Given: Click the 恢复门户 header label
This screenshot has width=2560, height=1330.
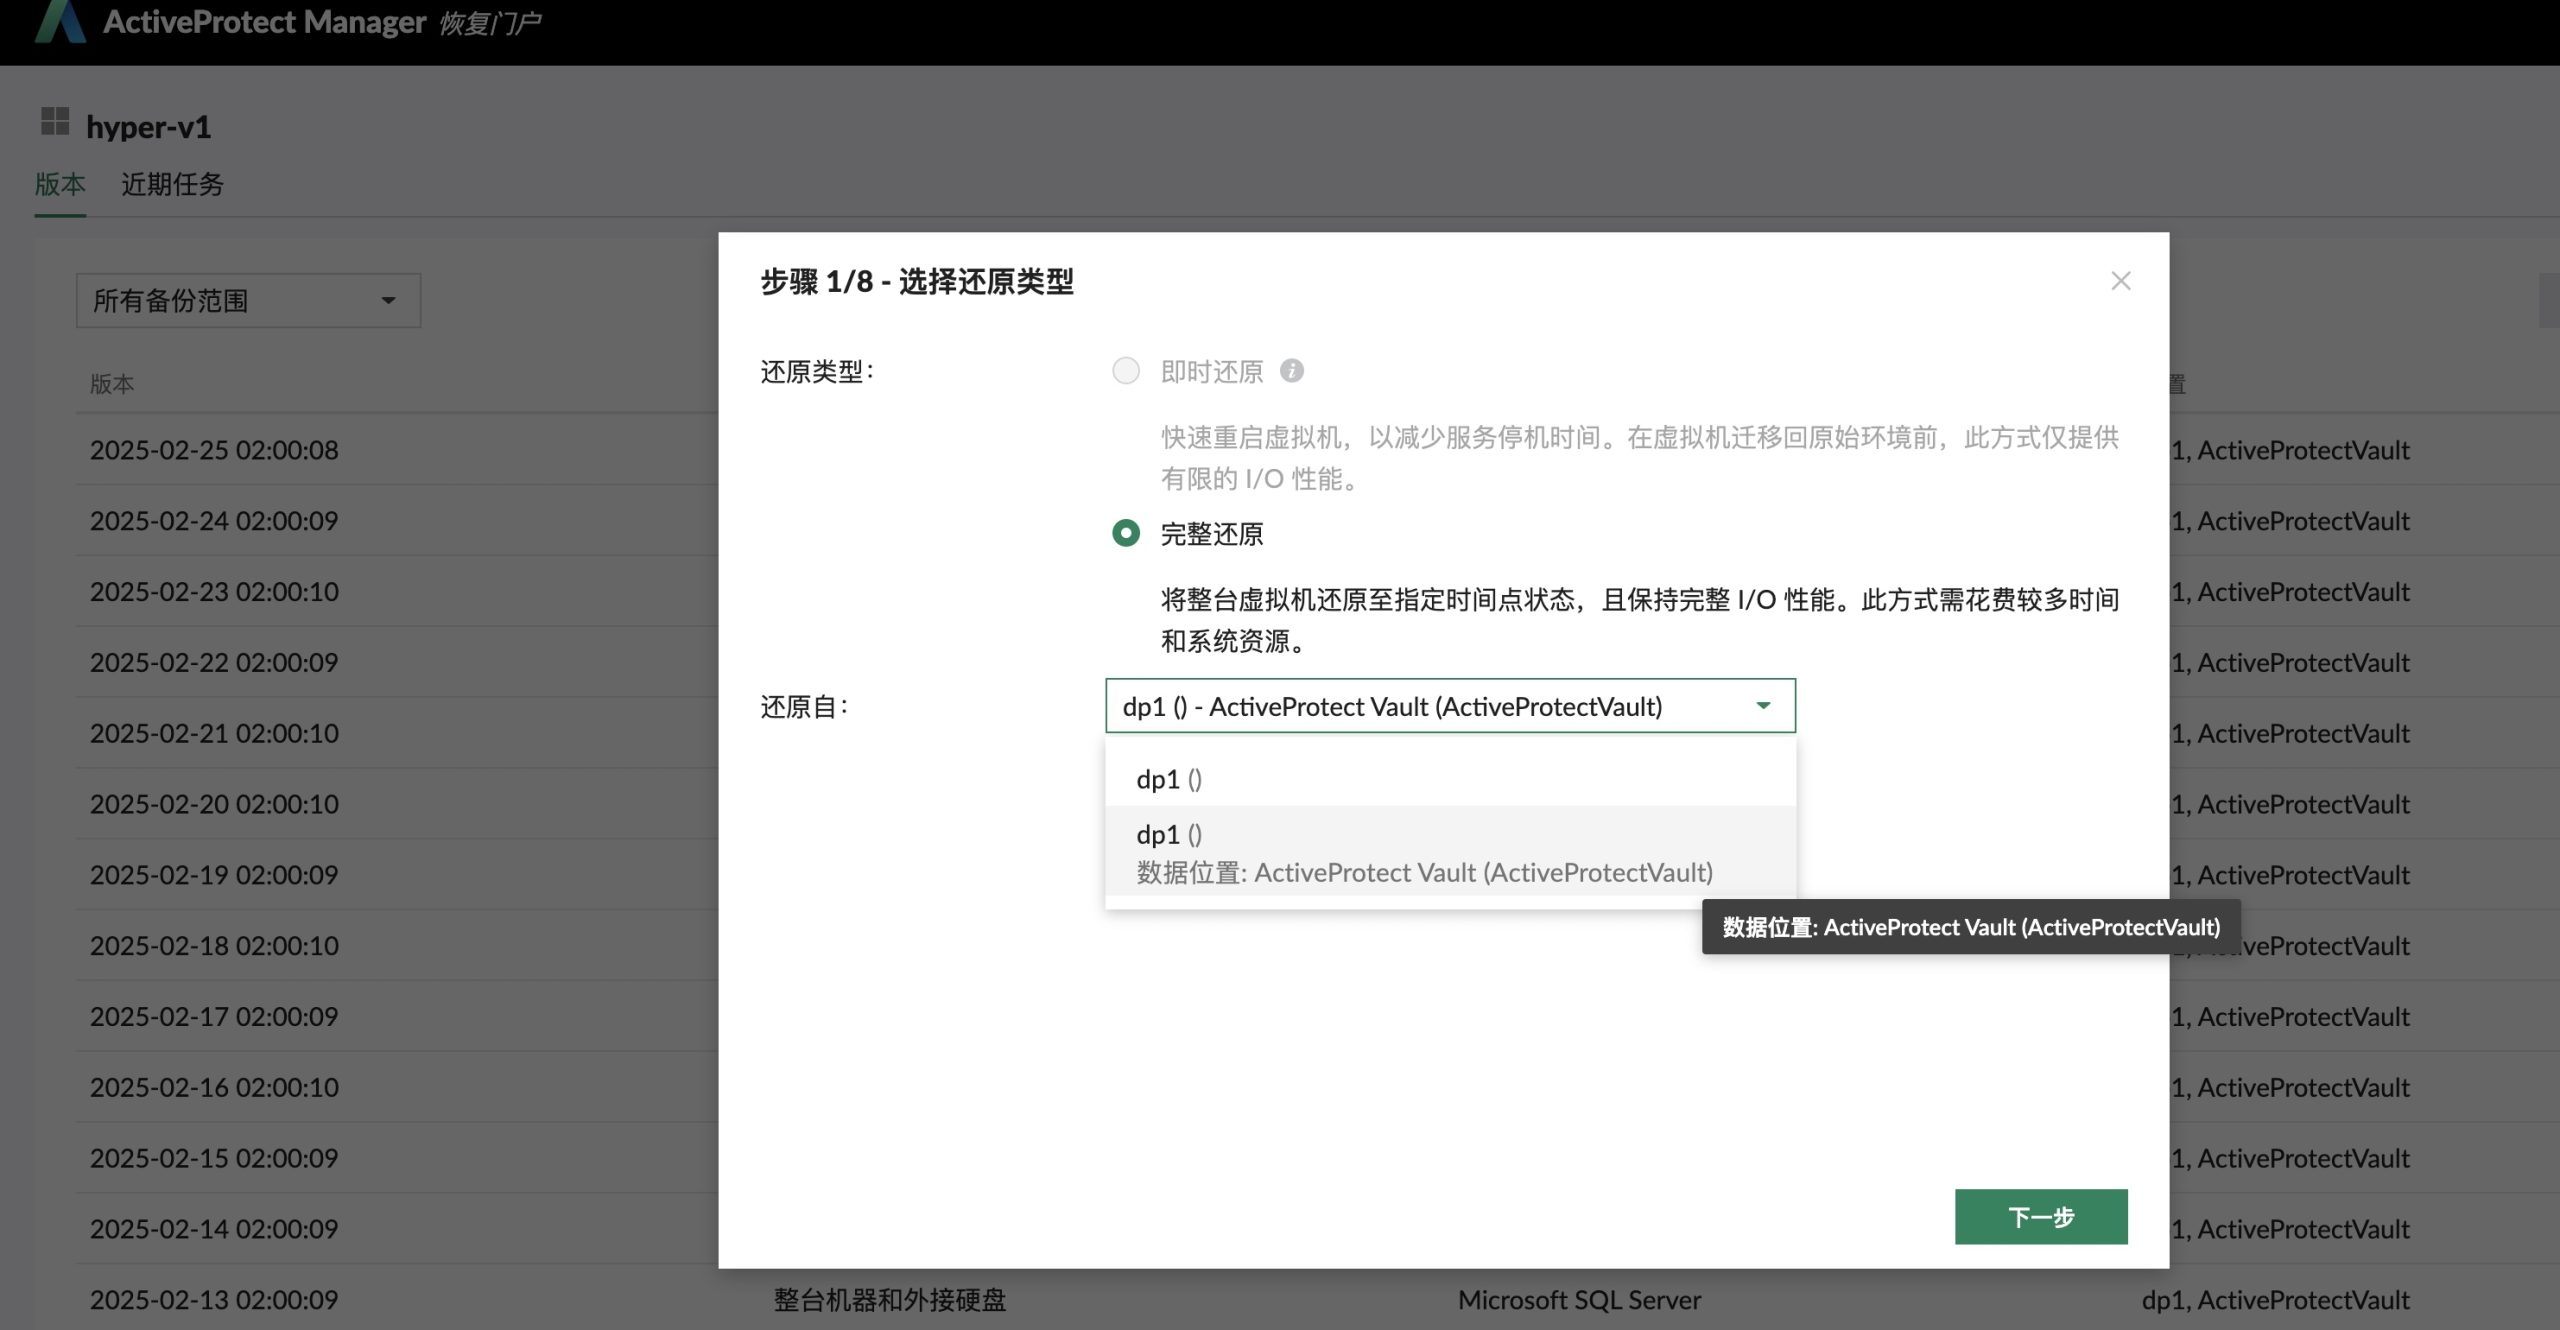Looking at the screenshot, I should pos(490,23).
